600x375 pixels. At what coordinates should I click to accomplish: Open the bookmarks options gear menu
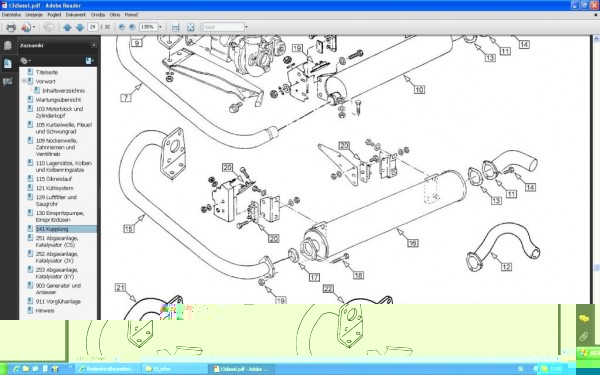coord(26,60)
